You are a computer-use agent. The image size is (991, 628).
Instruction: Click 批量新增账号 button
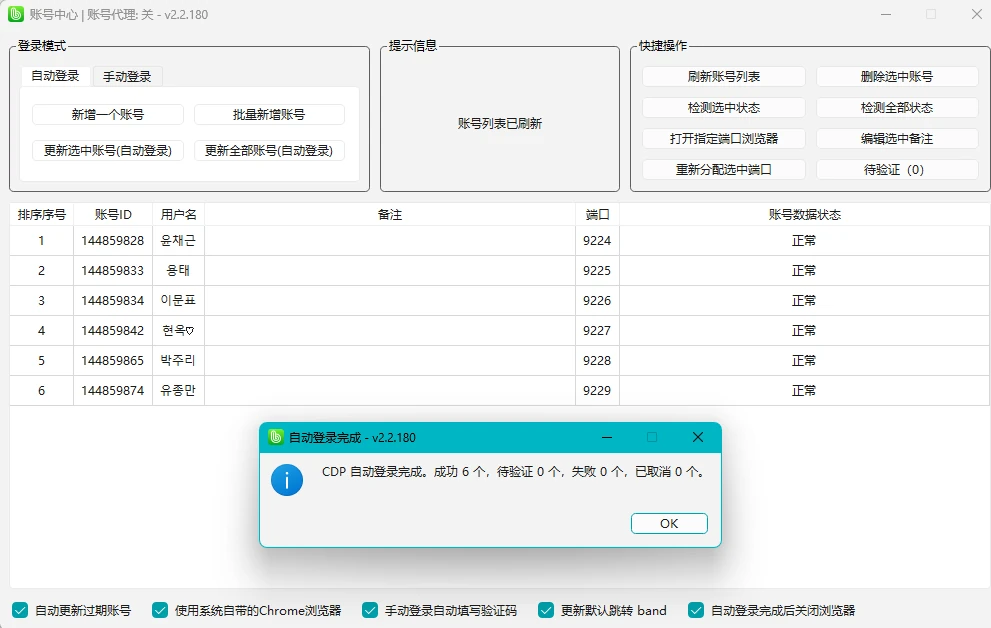(x=269, y=114)
